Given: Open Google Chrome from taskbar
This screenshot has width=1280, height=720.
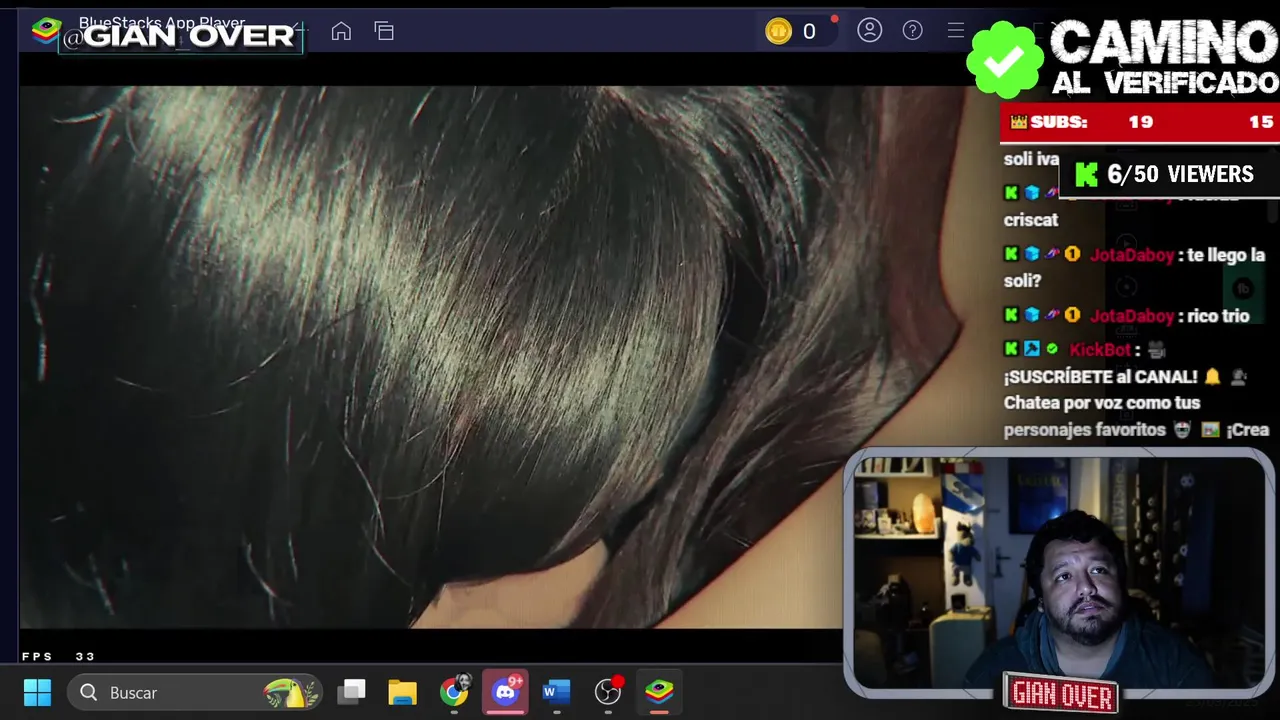Looking at the screenshot, I should click(x=454, y=692).
